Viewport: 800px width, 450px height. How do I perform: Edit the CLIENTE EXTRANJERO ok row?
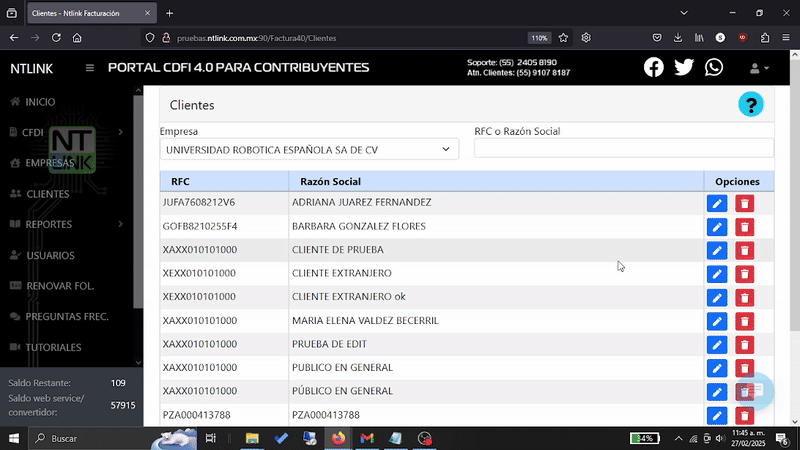point(717,298)
